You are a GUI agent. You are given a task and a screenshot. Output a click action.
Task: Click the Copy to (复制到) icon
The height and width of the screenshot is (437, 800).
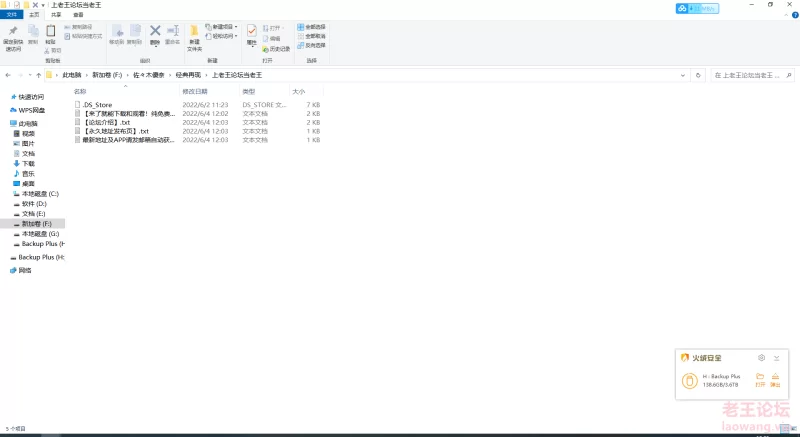pyautogui.click(x=135, y=35)
